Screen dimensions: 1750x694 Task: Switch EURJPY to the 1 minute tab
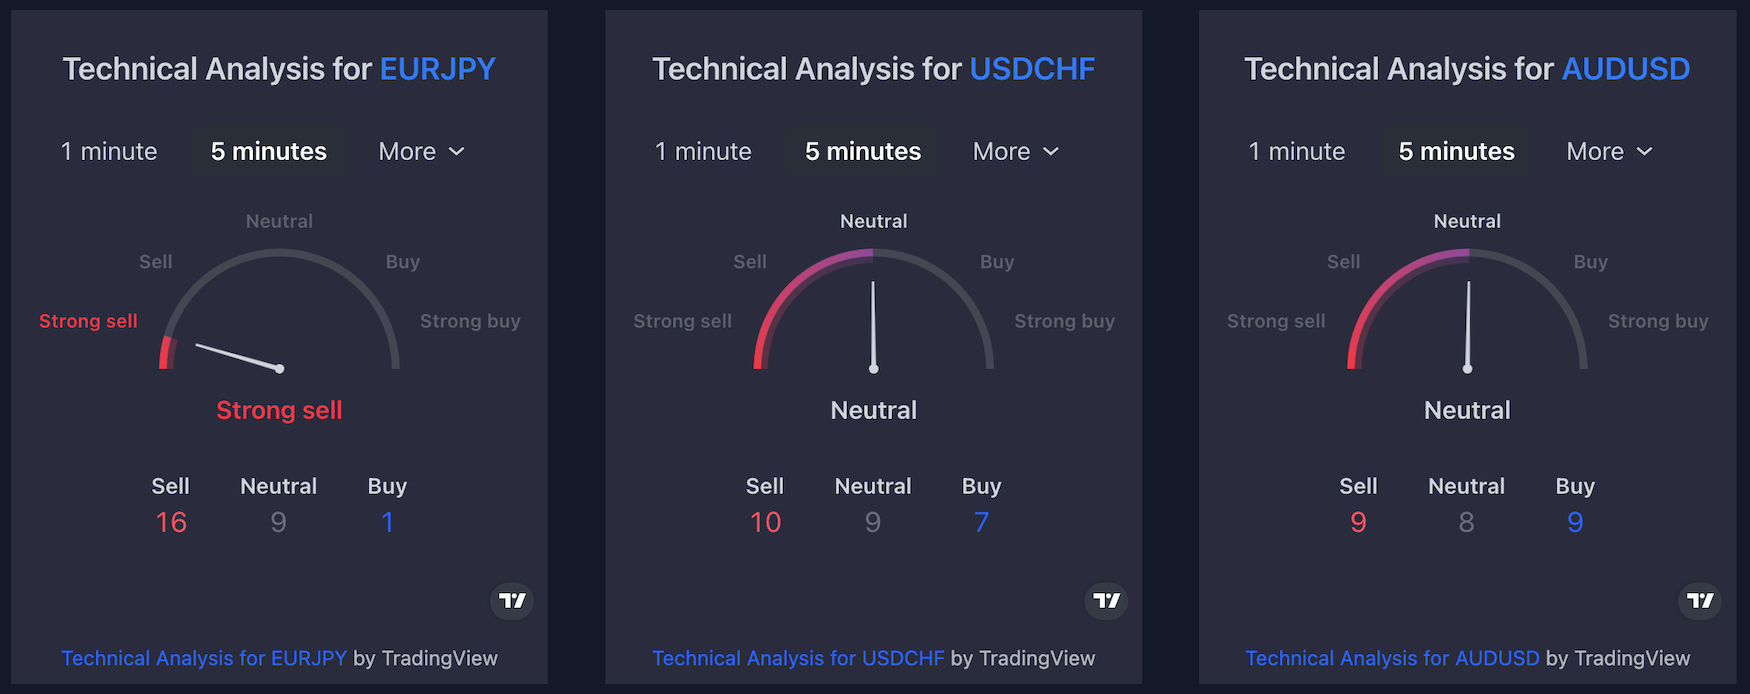(109, 152)
